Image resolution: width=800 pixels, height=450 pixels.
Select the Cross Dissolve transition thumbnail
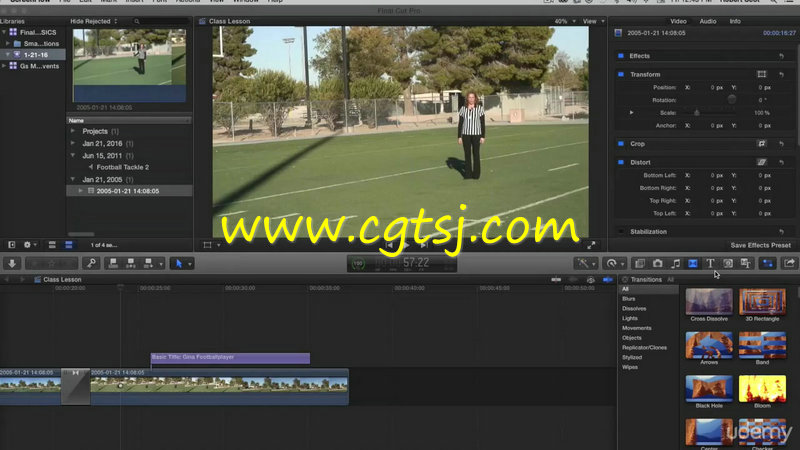click(709, 302)
